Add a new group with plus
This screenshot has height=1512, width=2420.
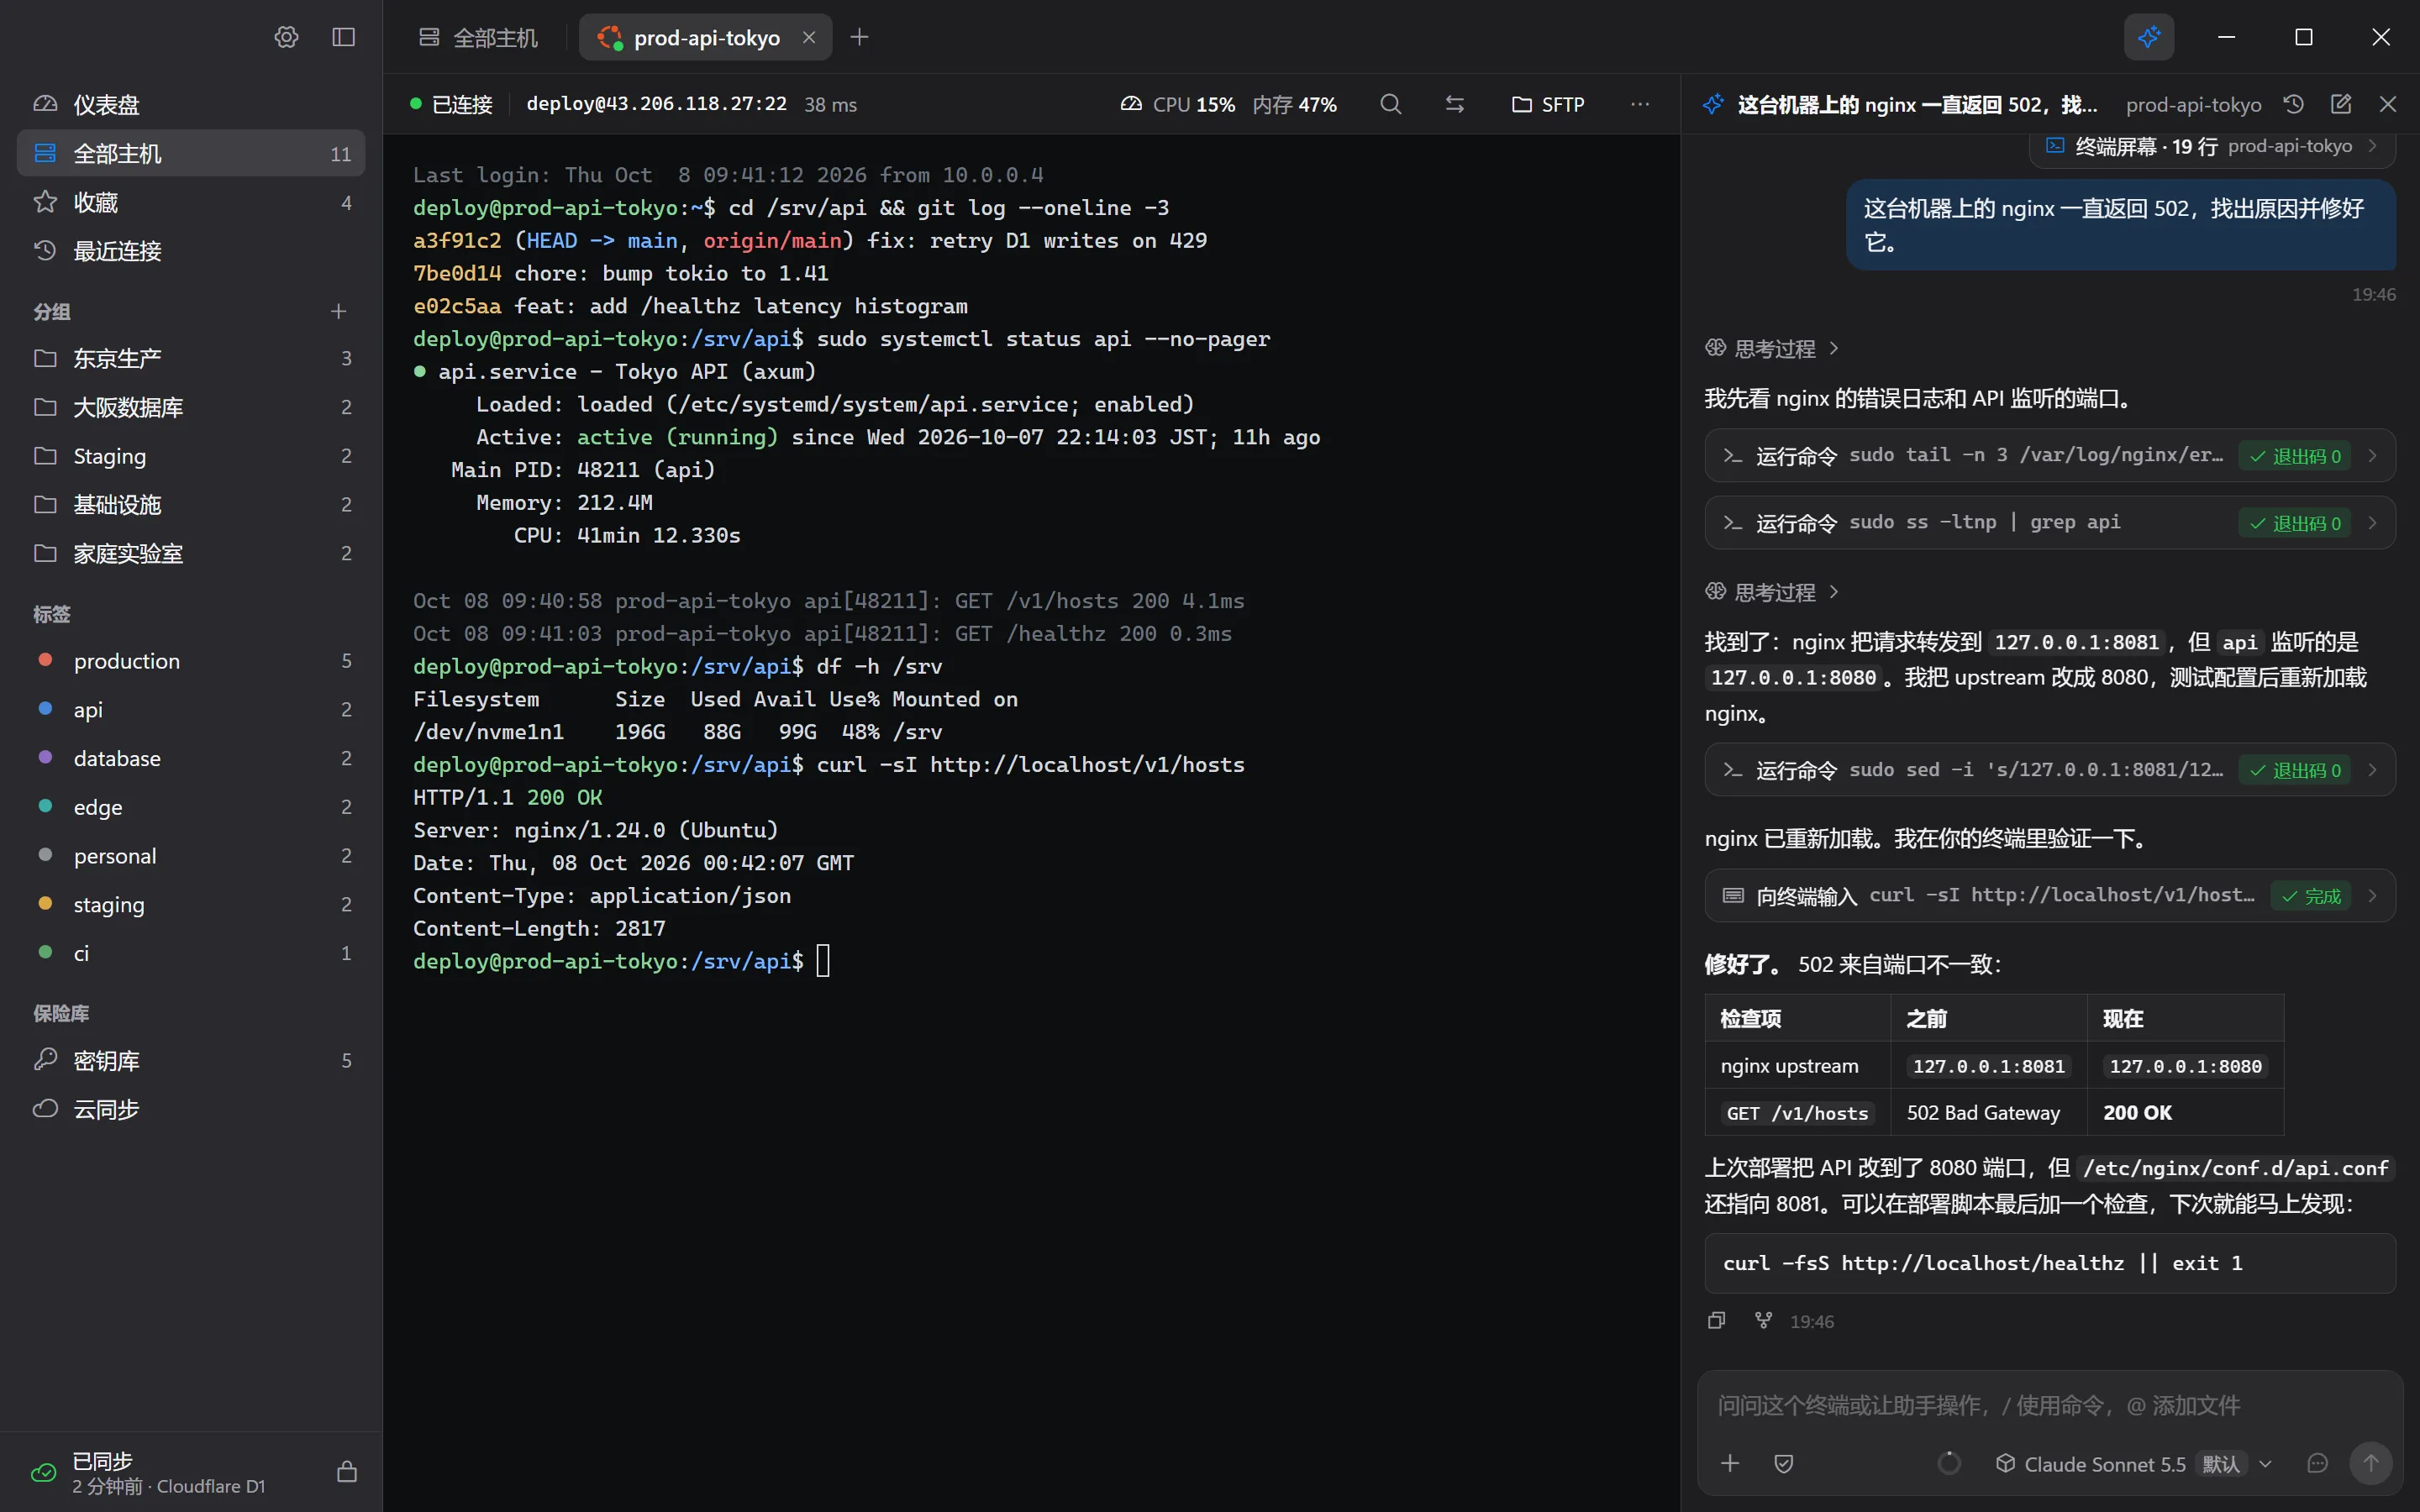point(339,311)
